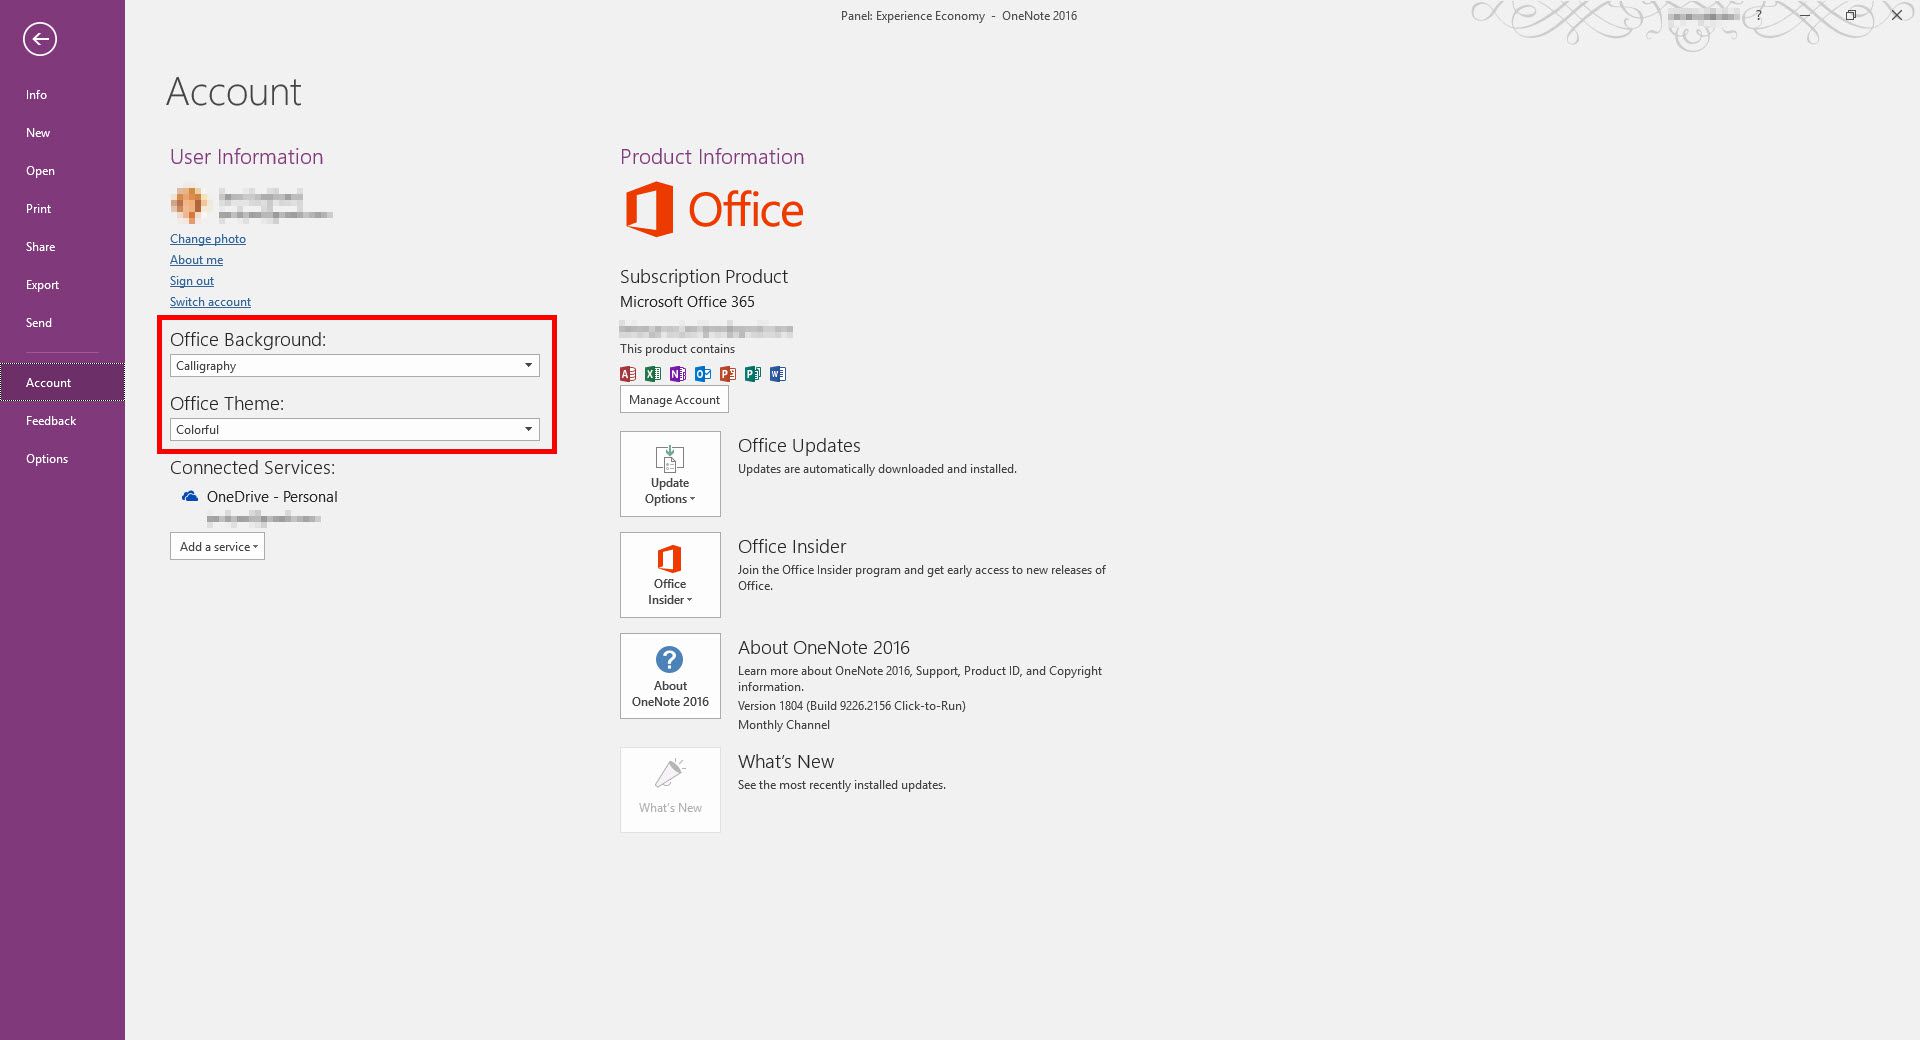Open Options in the sidebar
Image resolution: width=1920 pixels, height=1040 pixels.
click(x=62, y=459)
